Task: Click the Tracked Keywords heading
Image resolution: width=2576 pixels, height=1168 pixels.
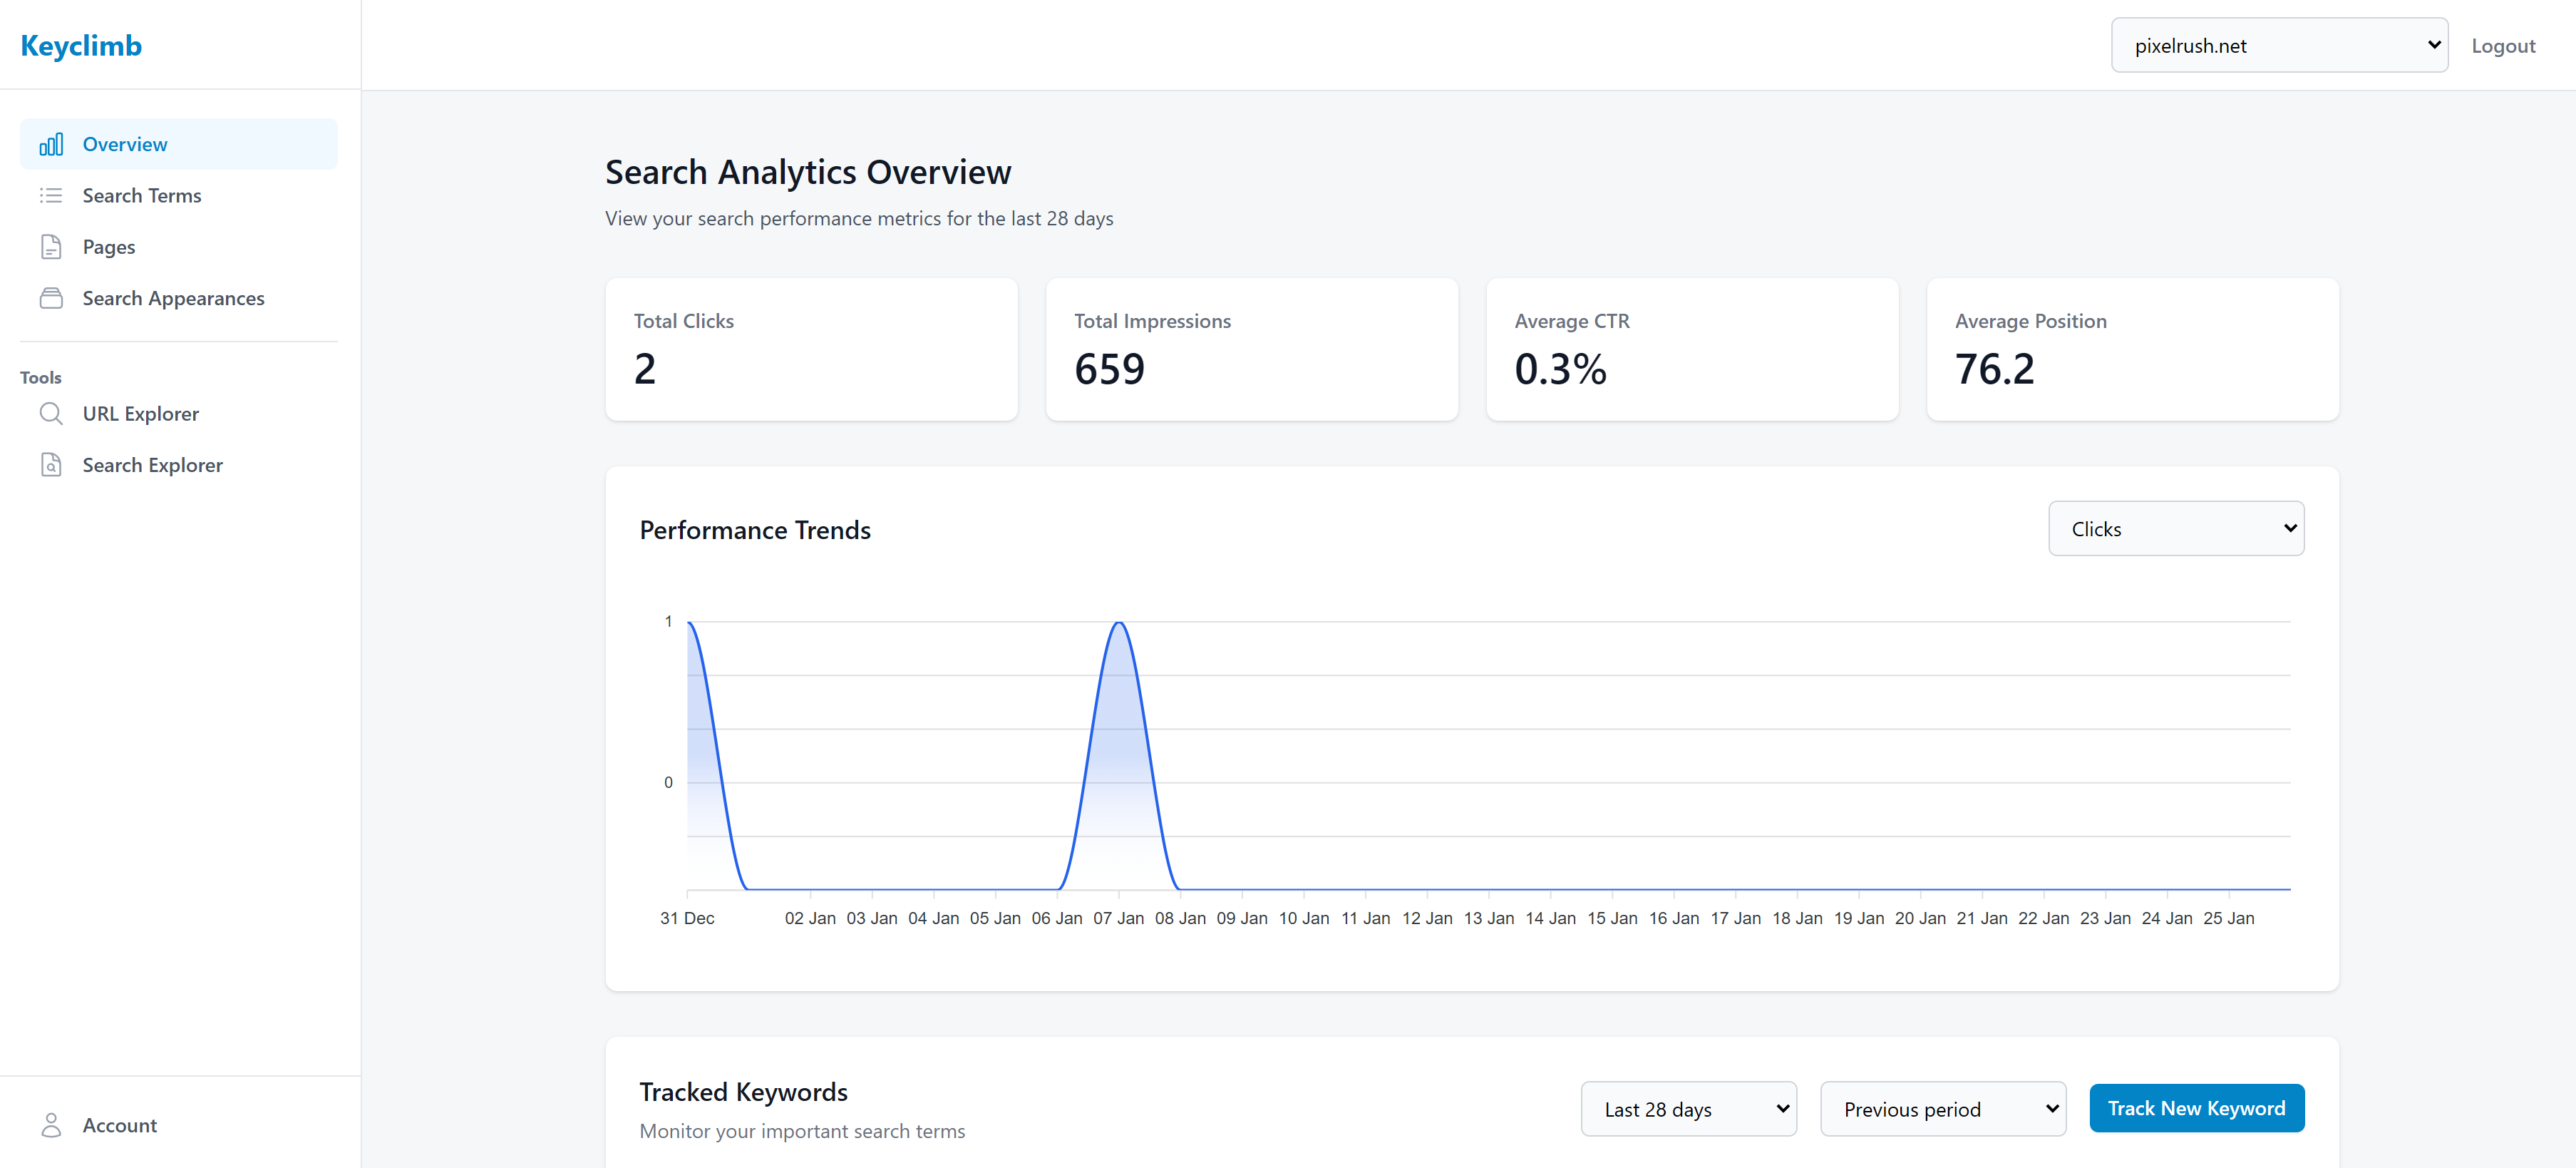Action: 743,1092
